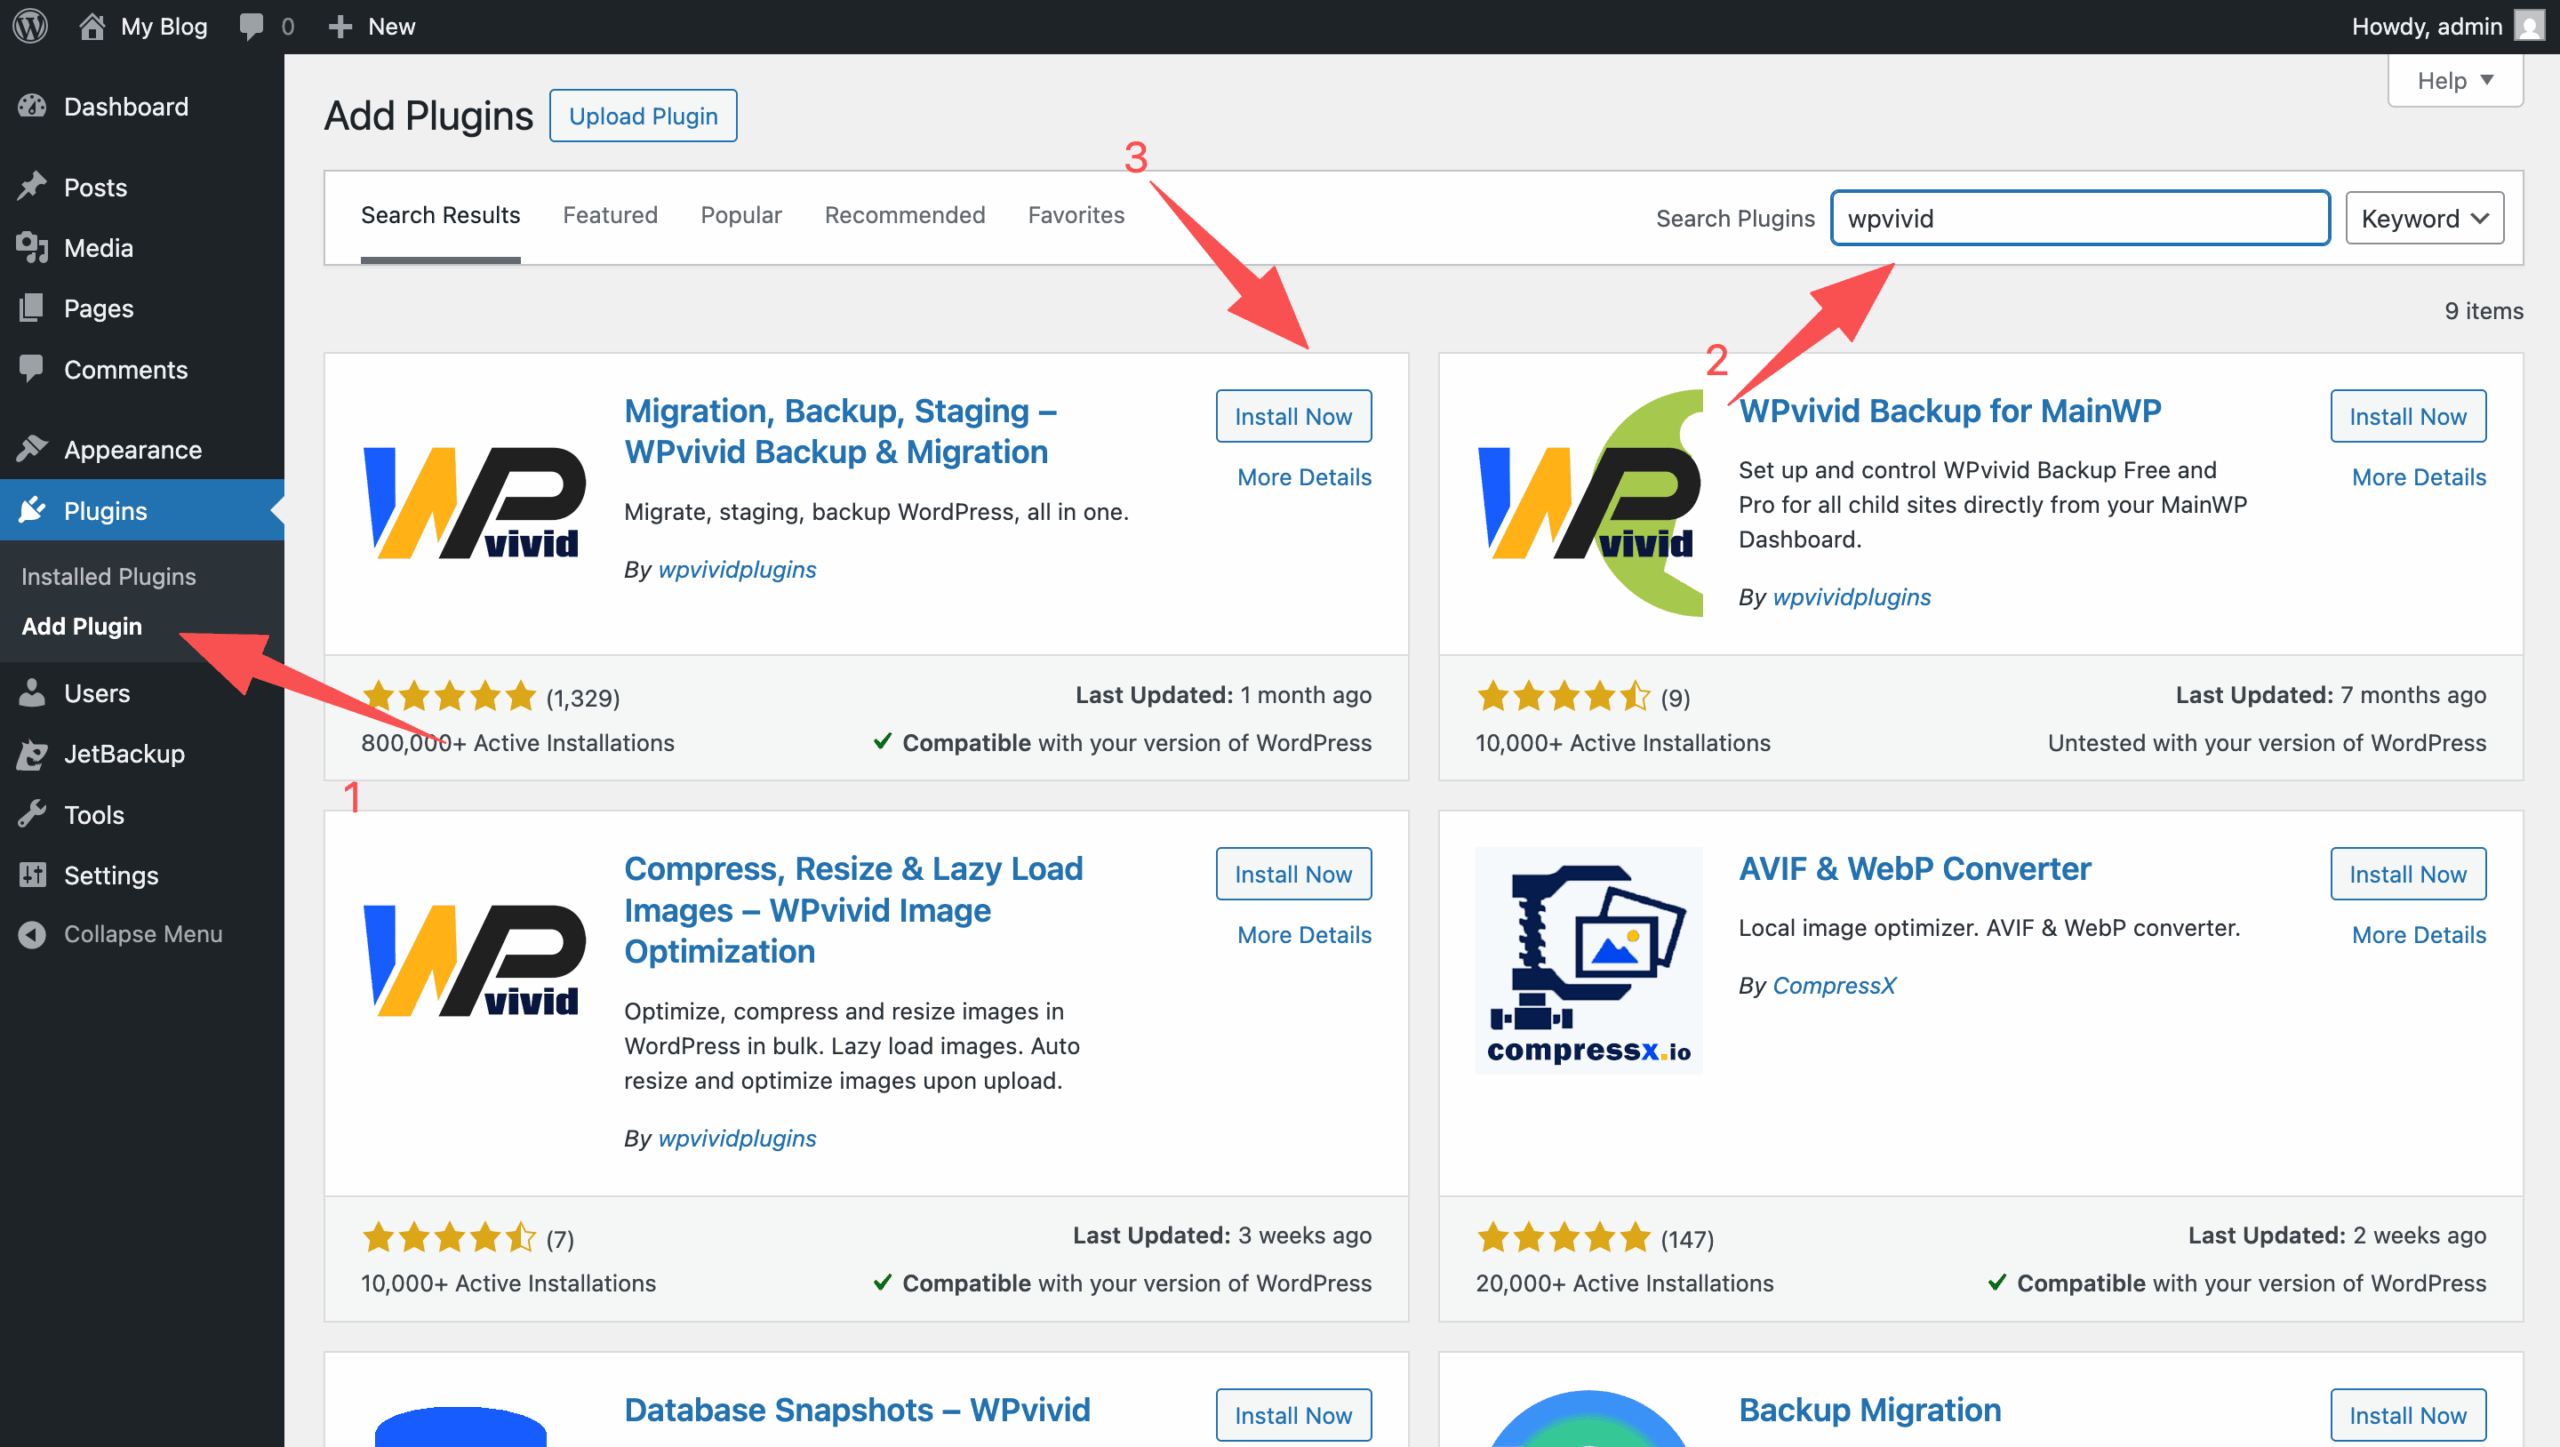The width and height of the screenshot is (2560, 1447).
Task: Click the Media library icon
Action: click(32, 247)
